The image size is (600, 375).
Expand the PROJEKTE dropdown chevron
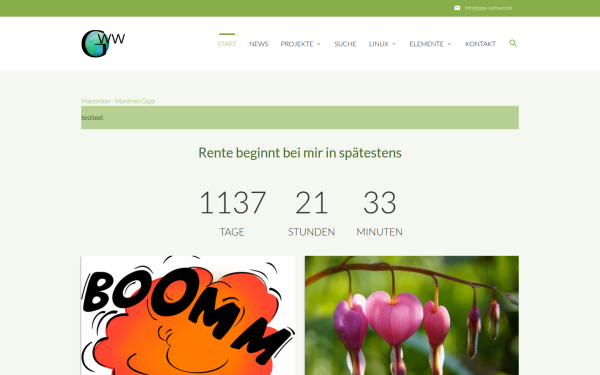click(x=318, y=44)
